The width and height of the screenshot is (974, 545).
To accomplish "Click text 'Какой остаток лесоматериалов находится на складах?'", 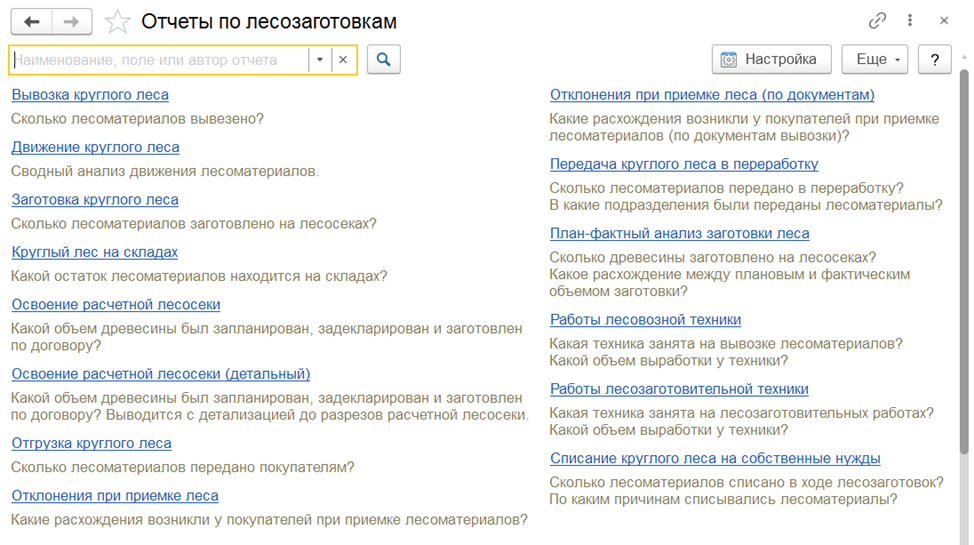I will coord(199,276).
